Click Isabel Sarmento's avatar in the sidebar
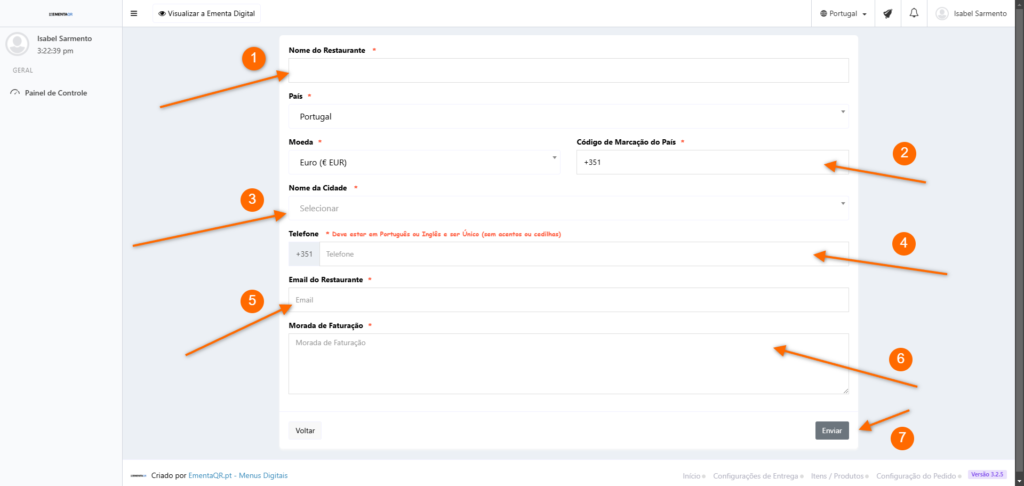The width and height of the screenshot is (1024, 486). 17,44
